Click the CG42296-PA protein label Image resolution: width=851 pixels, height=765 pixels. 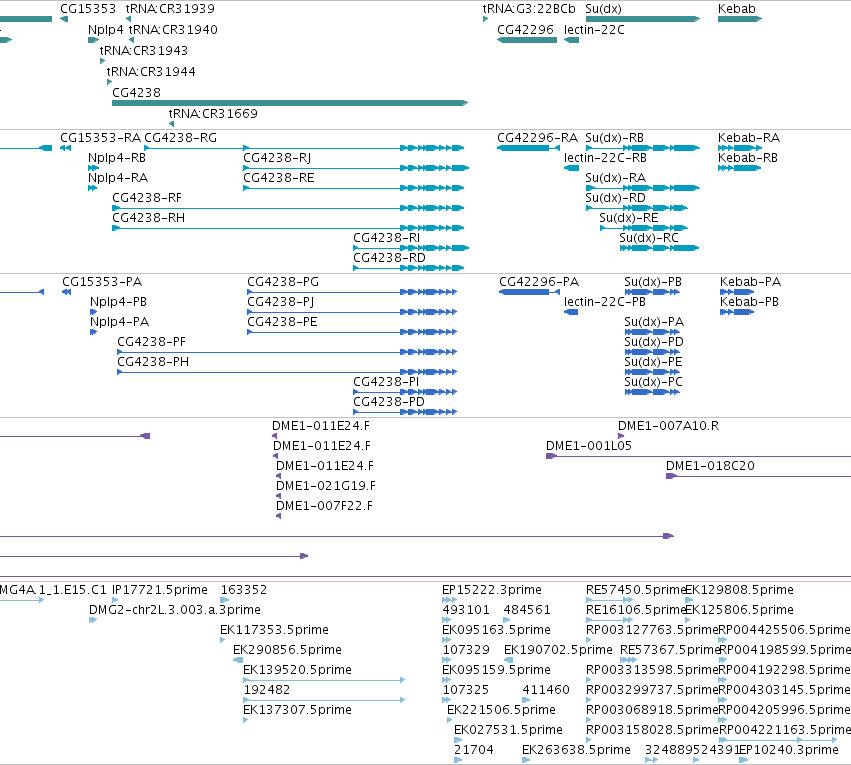539,282
